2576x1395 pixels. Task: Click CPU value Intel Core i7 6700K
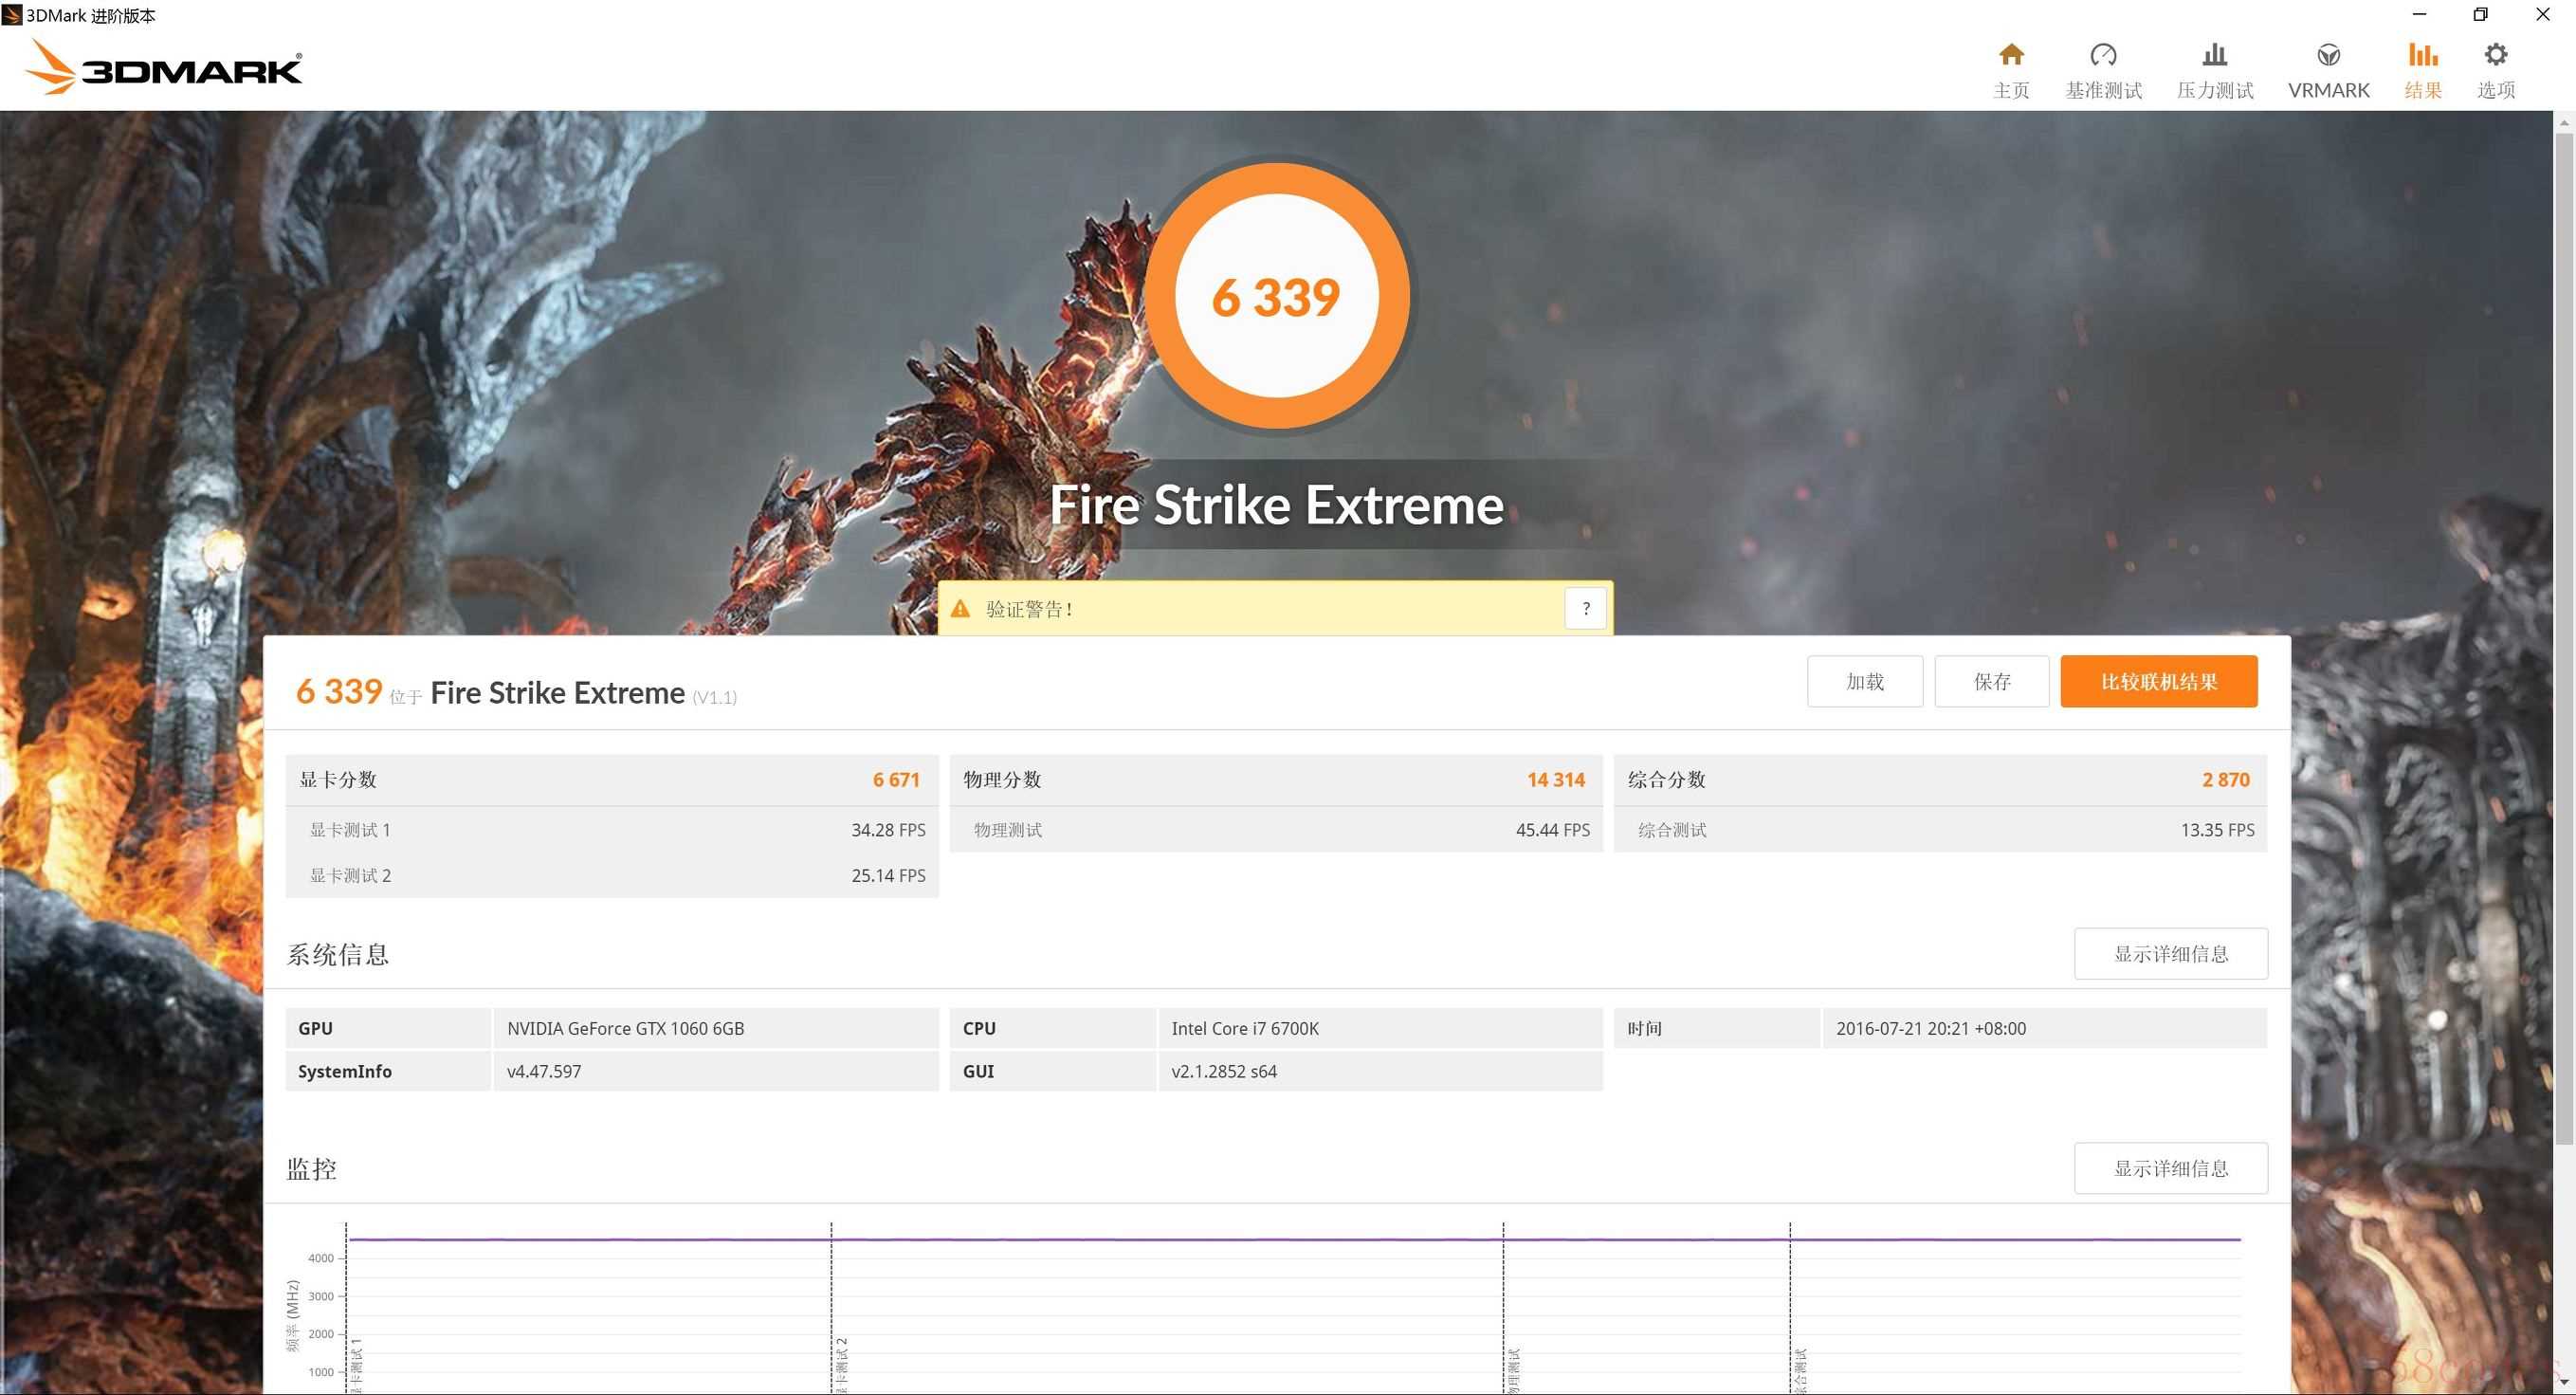click(1245, 1028)
